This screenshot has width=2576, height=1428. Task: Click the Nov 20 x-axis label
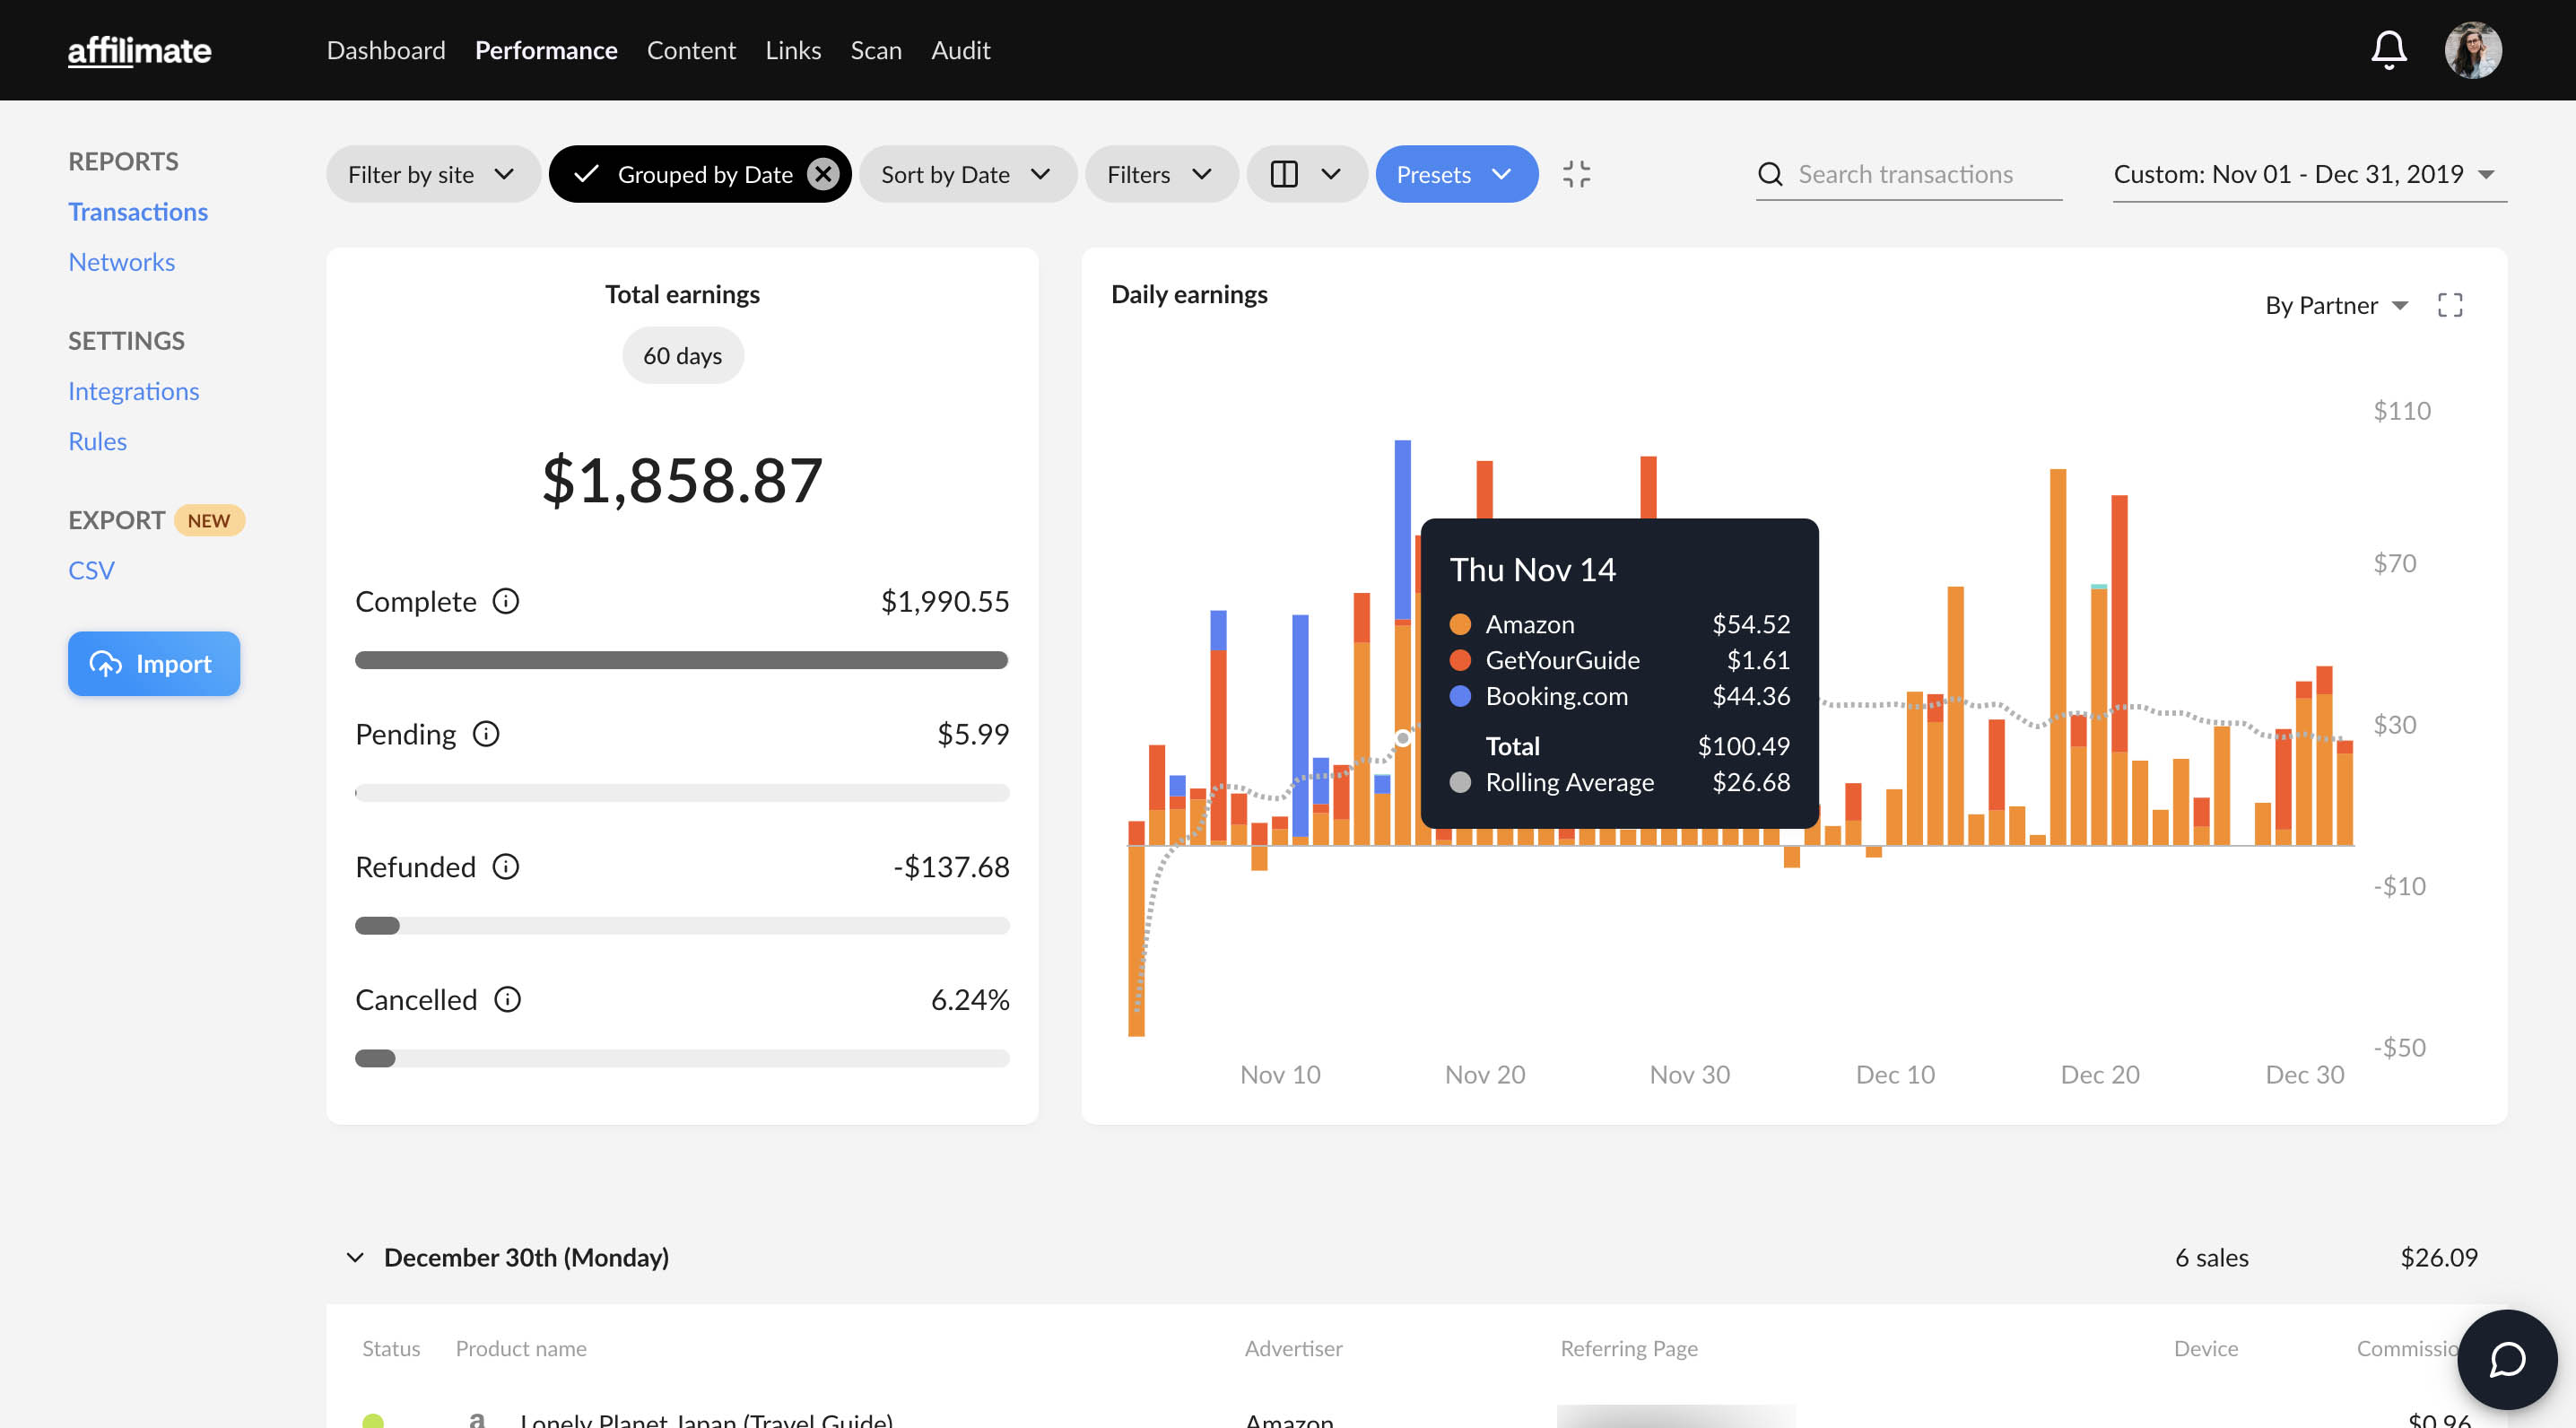coord(1484,1074)
